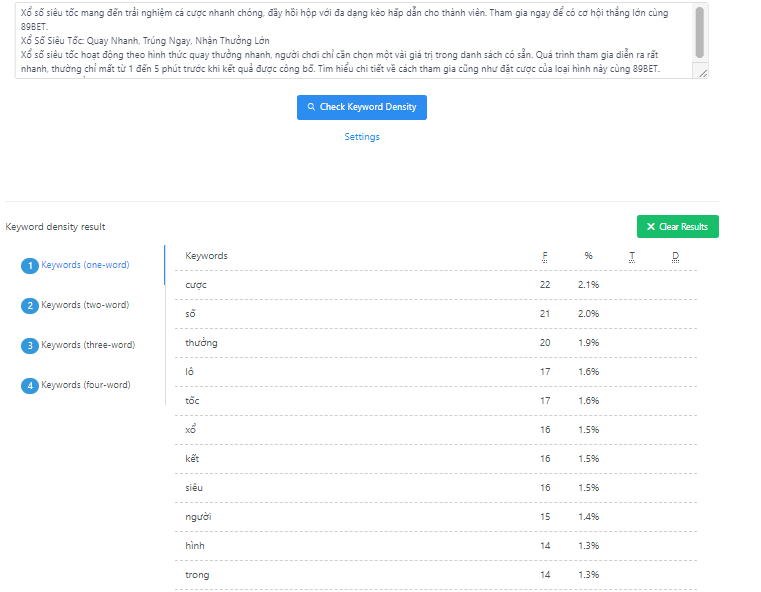Switch to the Keywords (two-word) tab
This screenshot has height=592, width=761.
84,305
